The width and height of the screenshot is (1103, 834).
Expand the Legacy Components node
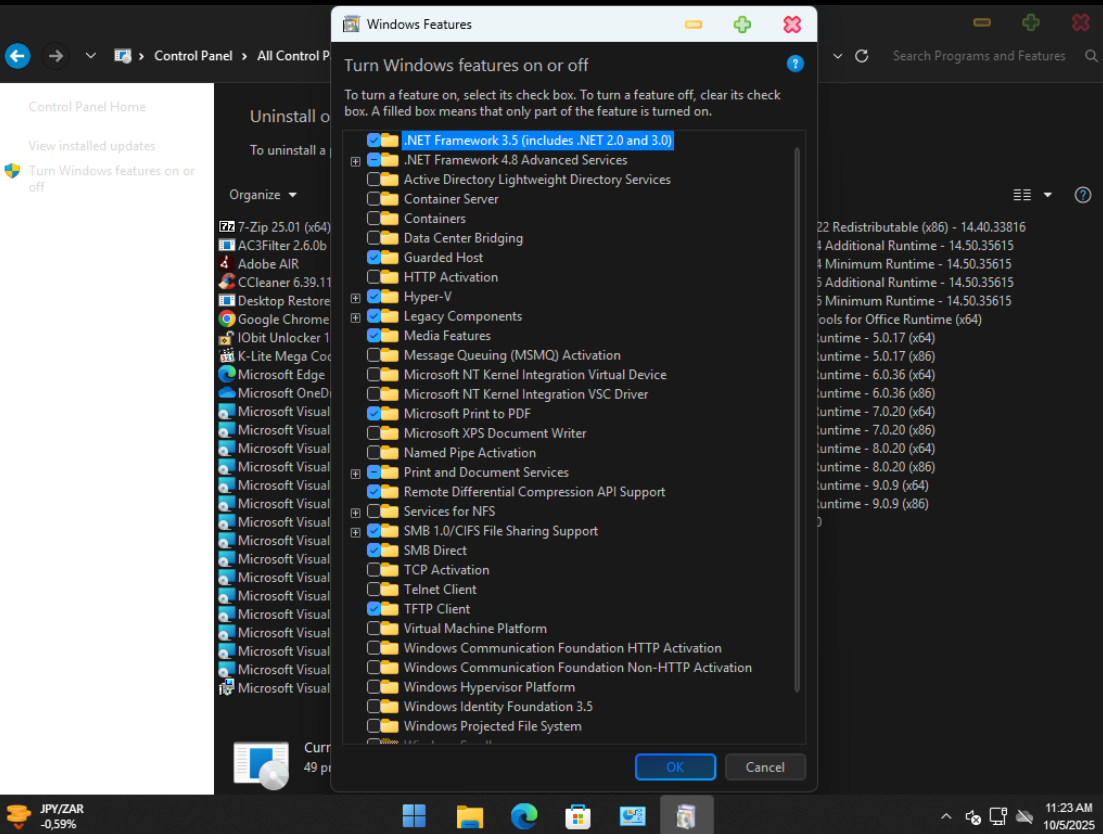355,317
